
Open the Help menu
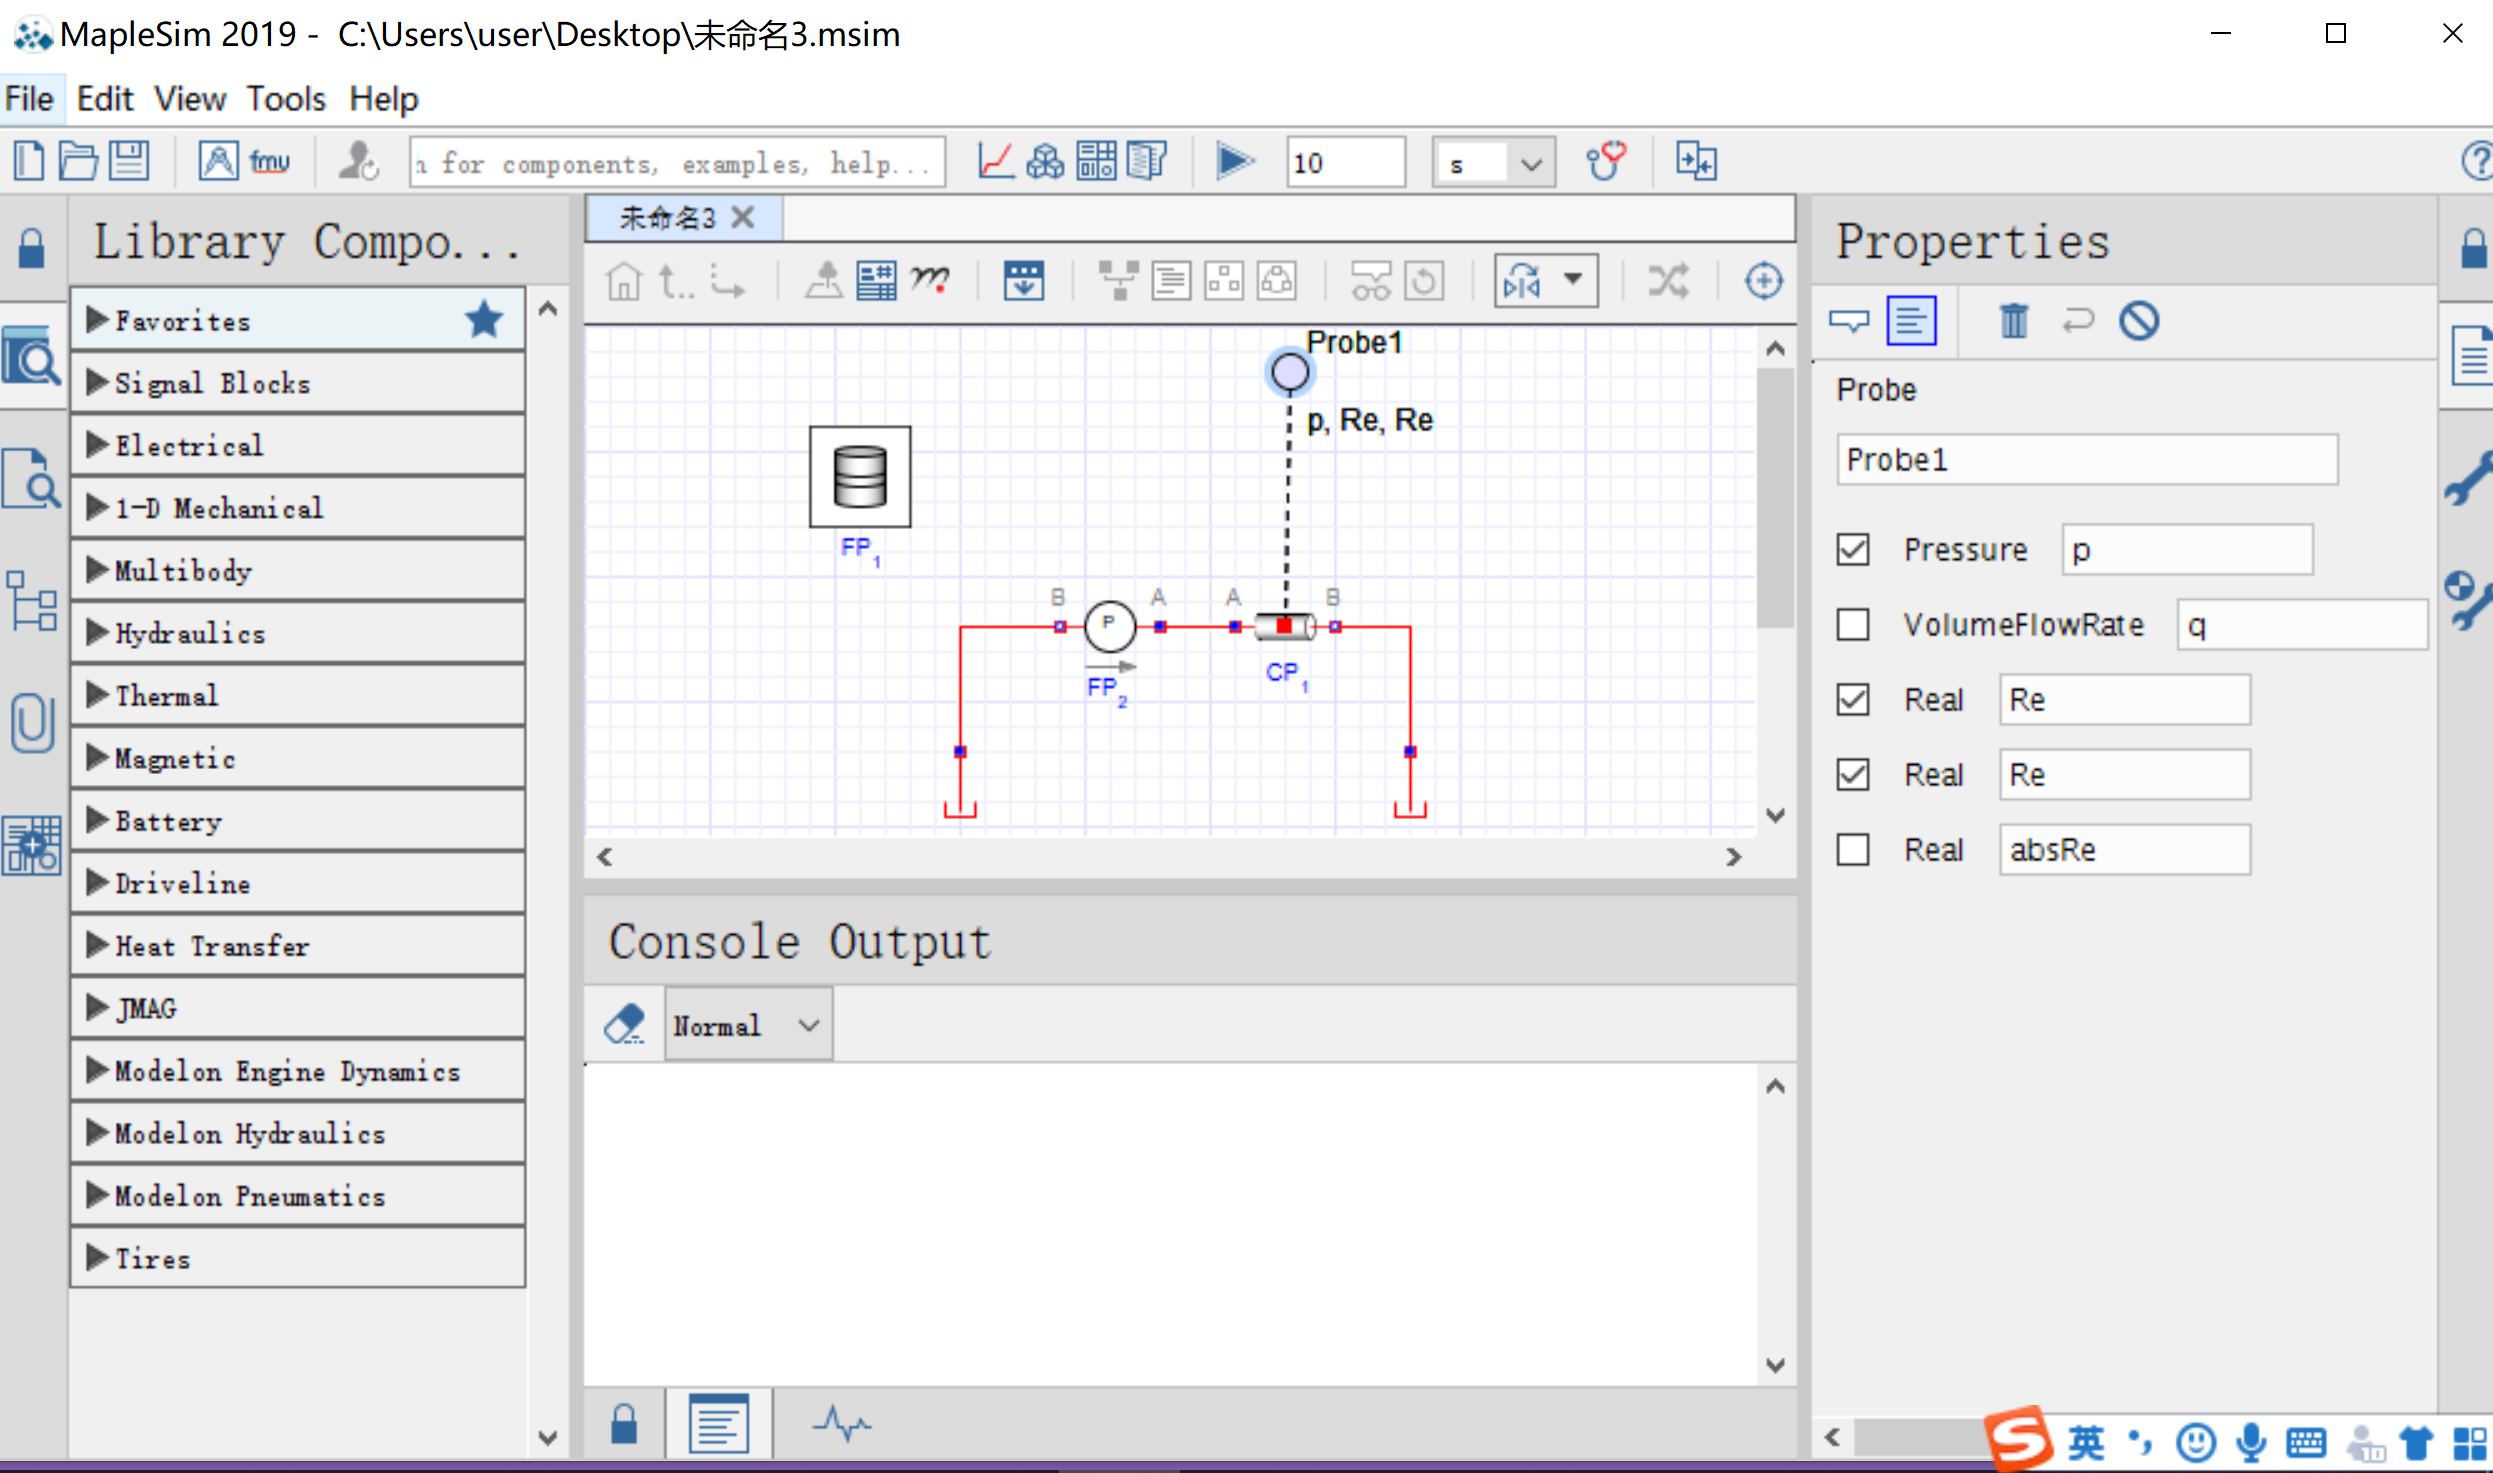[x=383, y=99]
